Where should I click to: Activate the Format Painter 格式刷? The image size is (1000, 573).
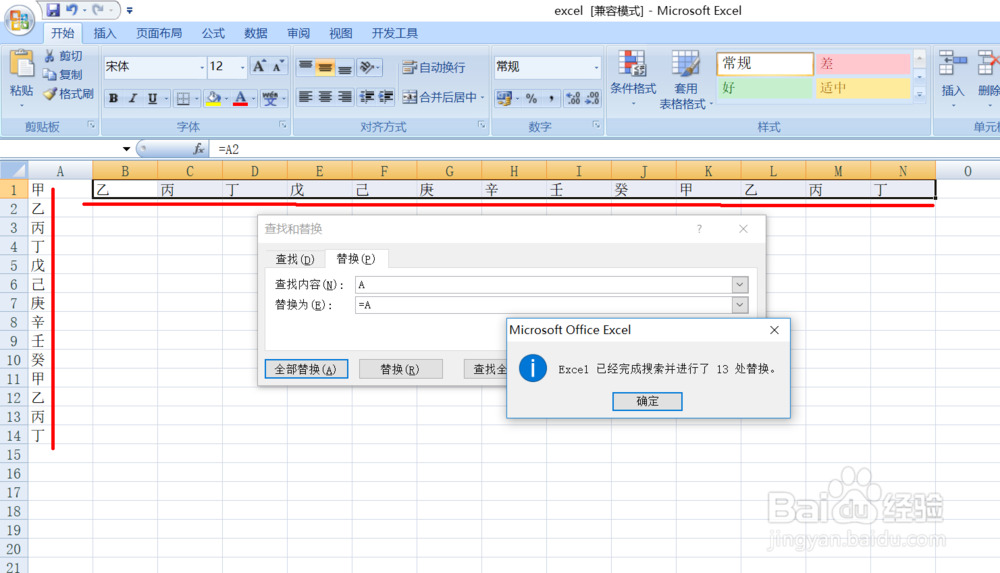[69, 94]
